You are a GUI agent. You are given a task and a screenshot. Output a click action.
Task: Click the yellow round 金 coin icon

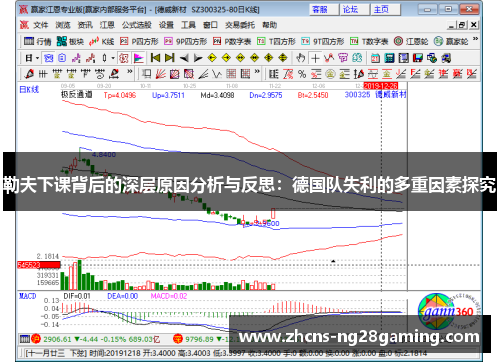coord(330,74)
